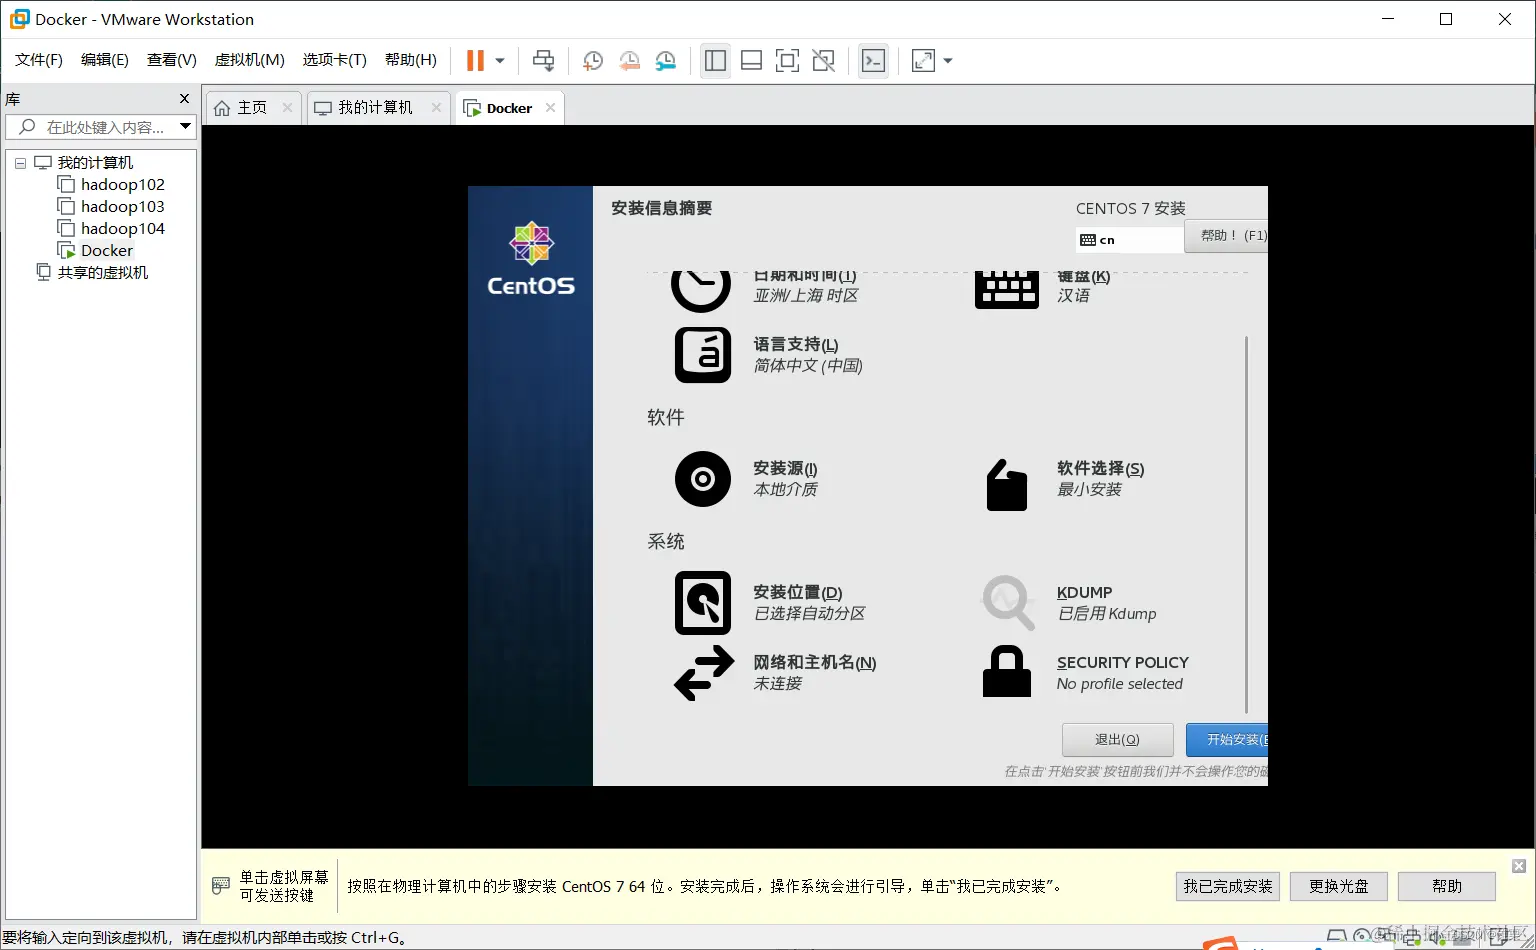Open the library search dropdown arrow
The height and width of the screenshot is (950, 1536).
[185, 126]
